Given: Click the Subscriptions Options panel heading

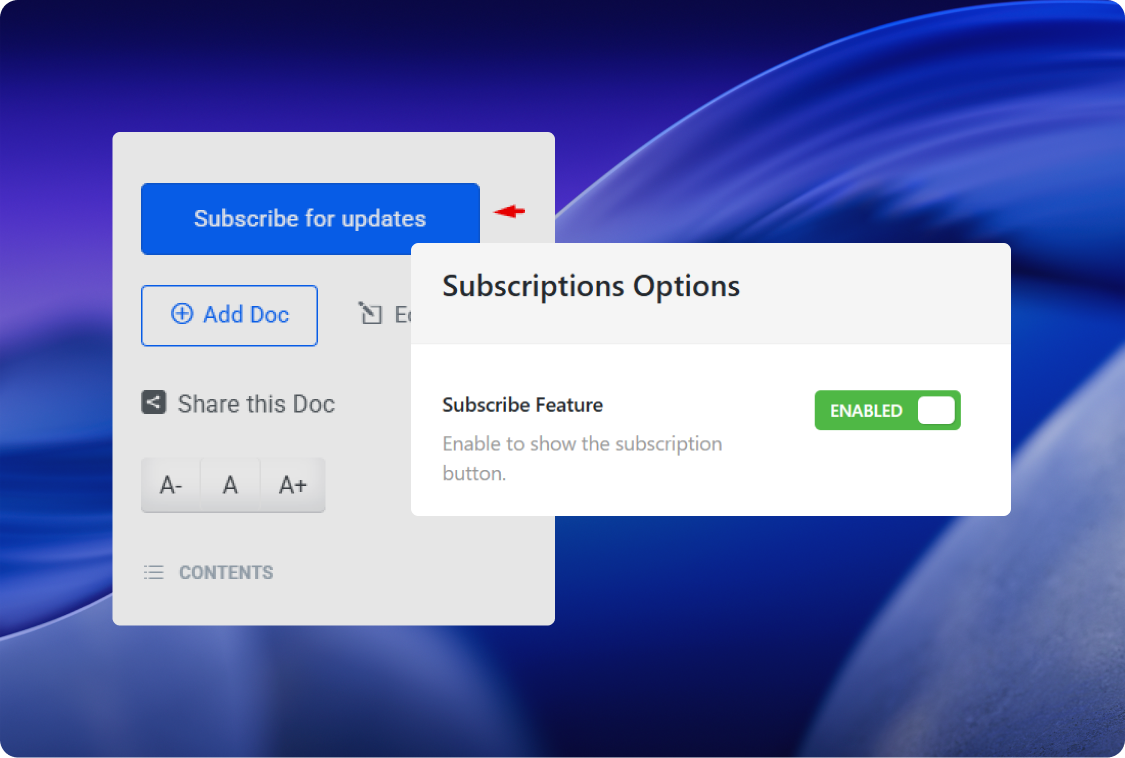Looking at the screenshot, I should point(591,286).
